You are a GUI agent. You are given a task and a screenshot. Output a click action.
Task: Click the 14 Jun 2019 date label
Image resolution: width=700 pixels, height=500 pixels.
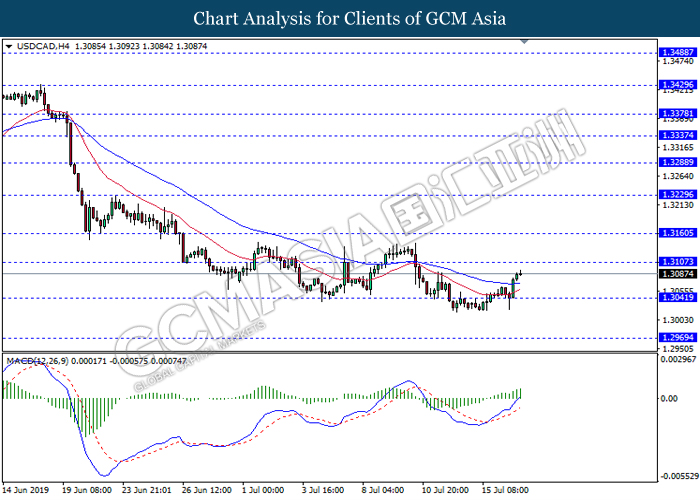click(26, 491)
